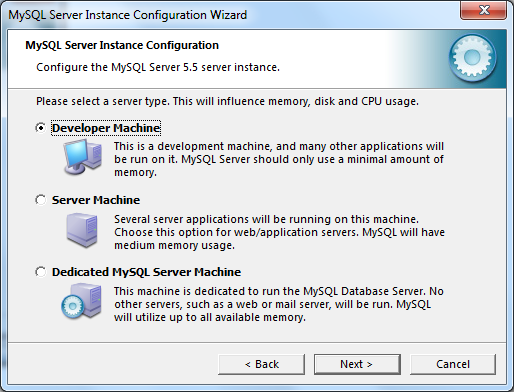Screen dimensions: 514x392
Task: Proceed with the Next button
Action: tap(357, 364)
